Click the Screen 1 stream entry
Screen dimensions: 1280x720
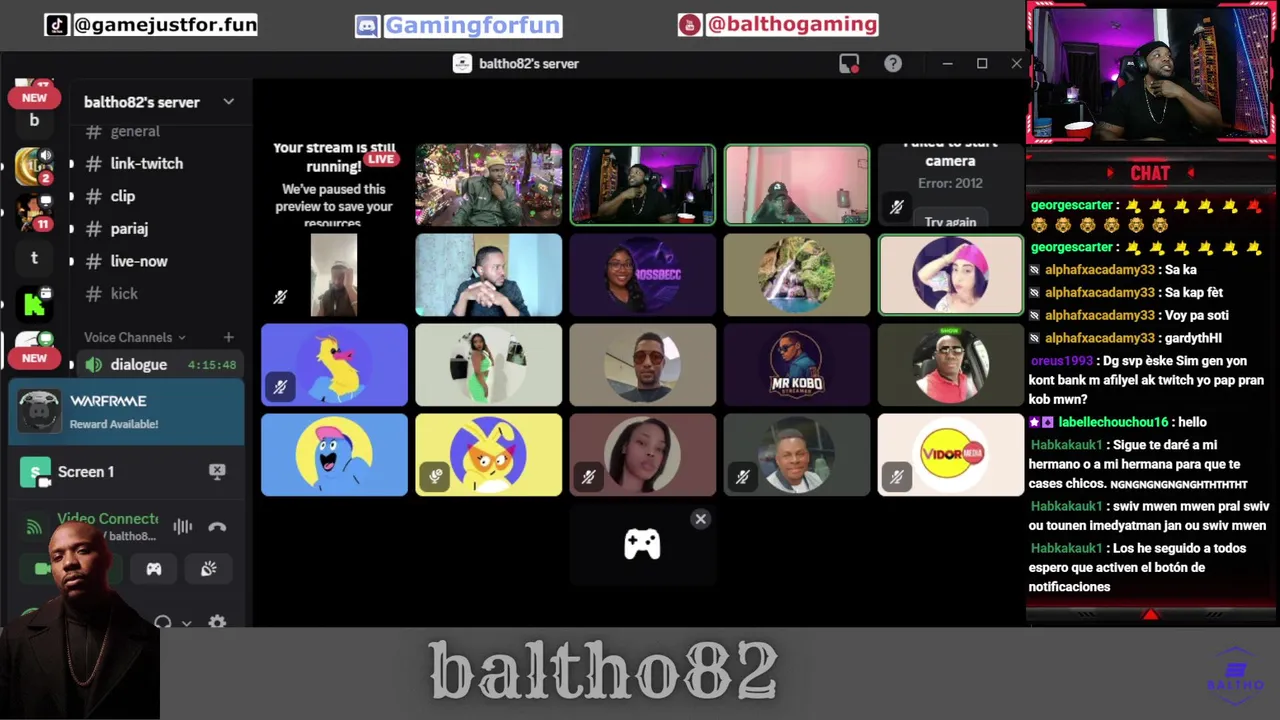pos(126,471)
